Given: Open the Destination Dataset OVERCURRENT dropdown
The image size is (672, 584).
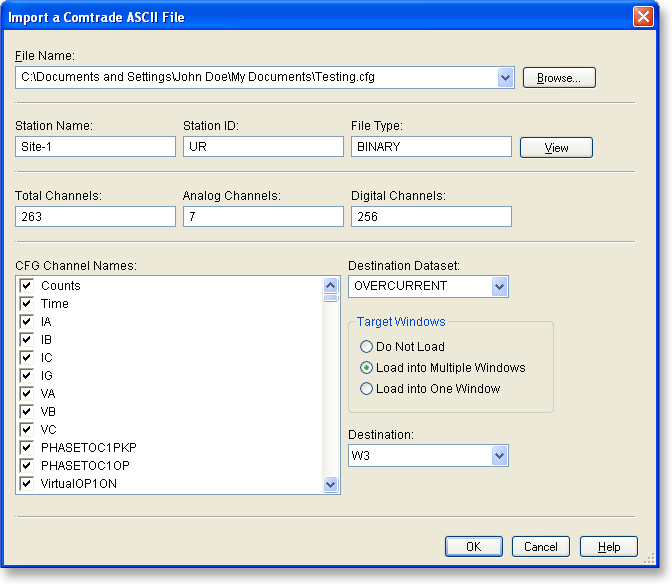Looking at the screenshot, I should tap(499, 286).
